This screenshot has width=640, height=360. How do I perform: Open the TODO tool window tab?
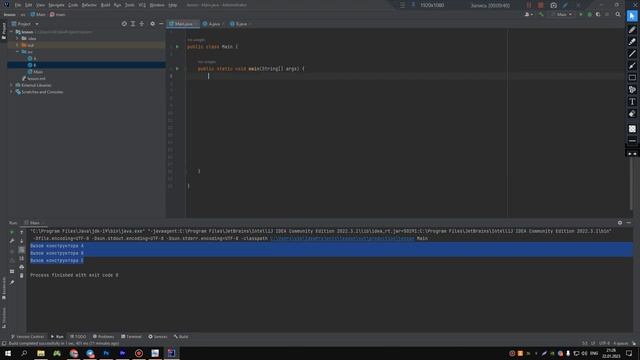click(78, 337)
